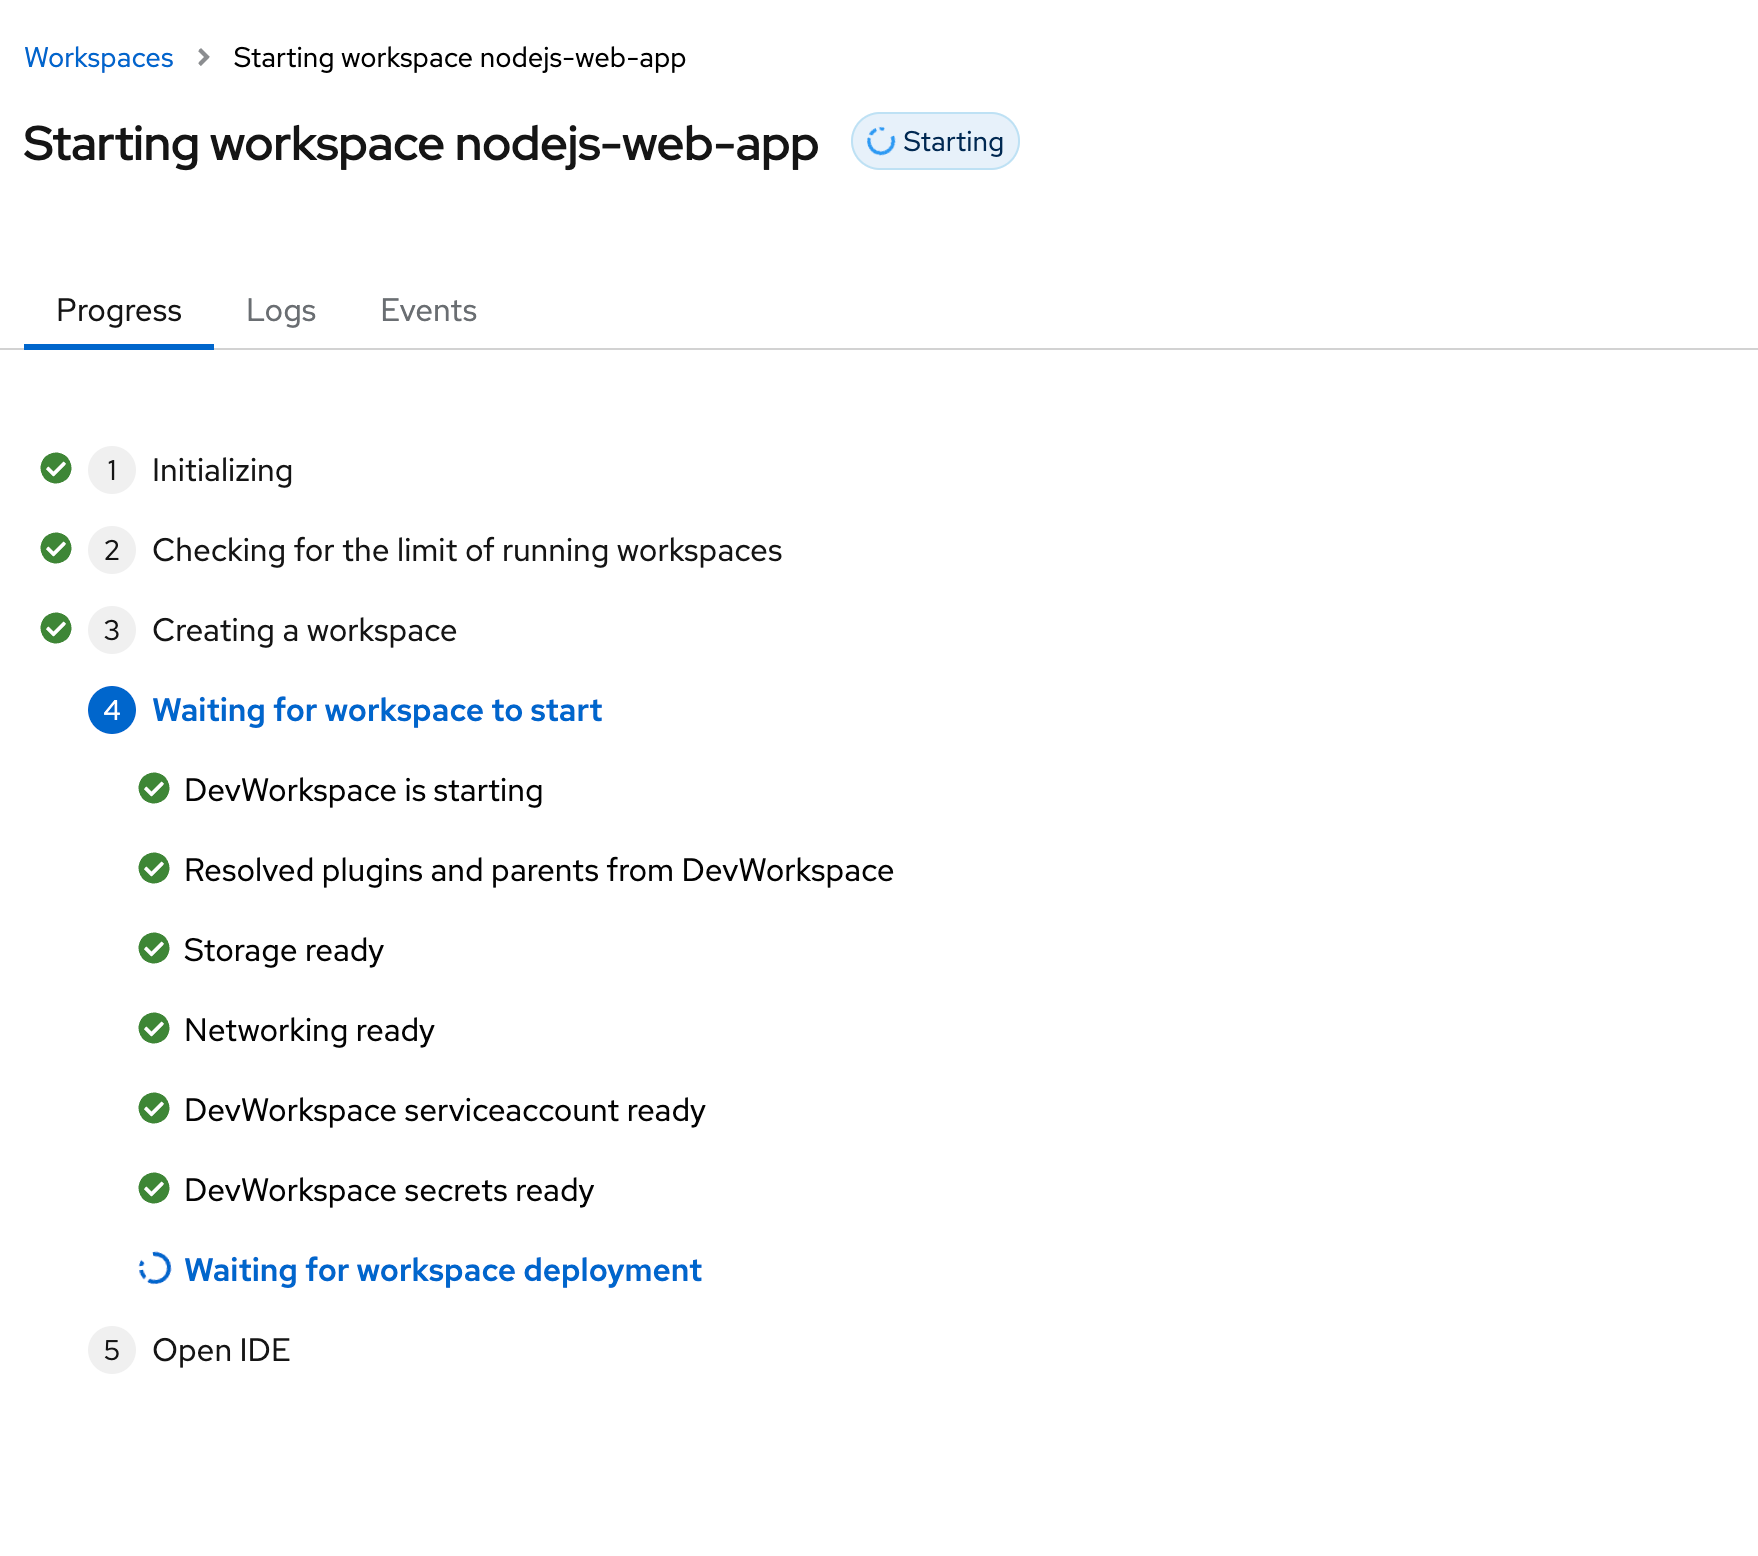Click the Waiting for workspace deployment substep
This screenshot has height=1556, width=1758.
tap(443, 1270)
